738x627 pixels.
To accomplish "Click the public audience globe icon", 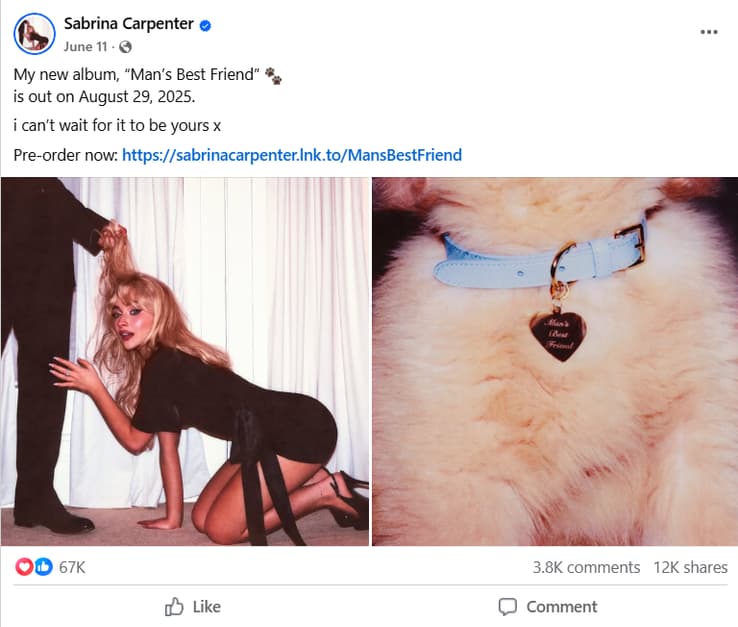I will pyautogui.click(x=125, y=47).
